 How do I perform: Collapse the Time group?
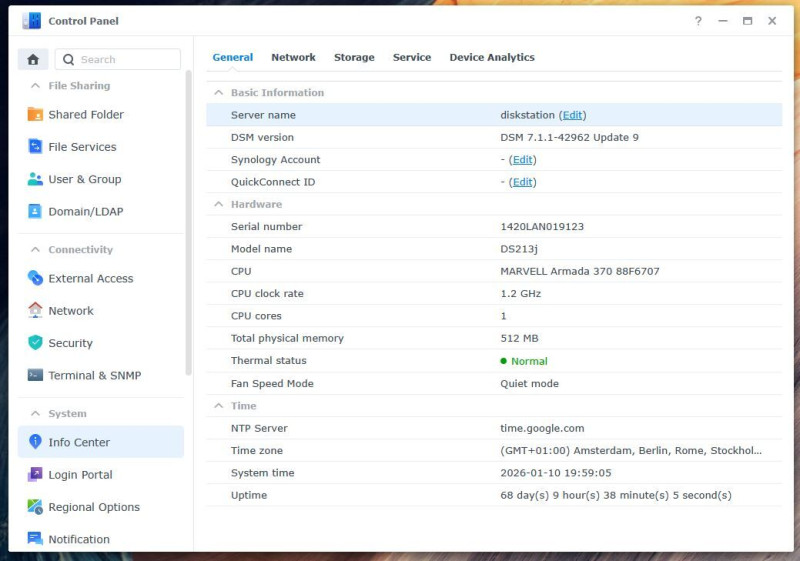[218, 405]
